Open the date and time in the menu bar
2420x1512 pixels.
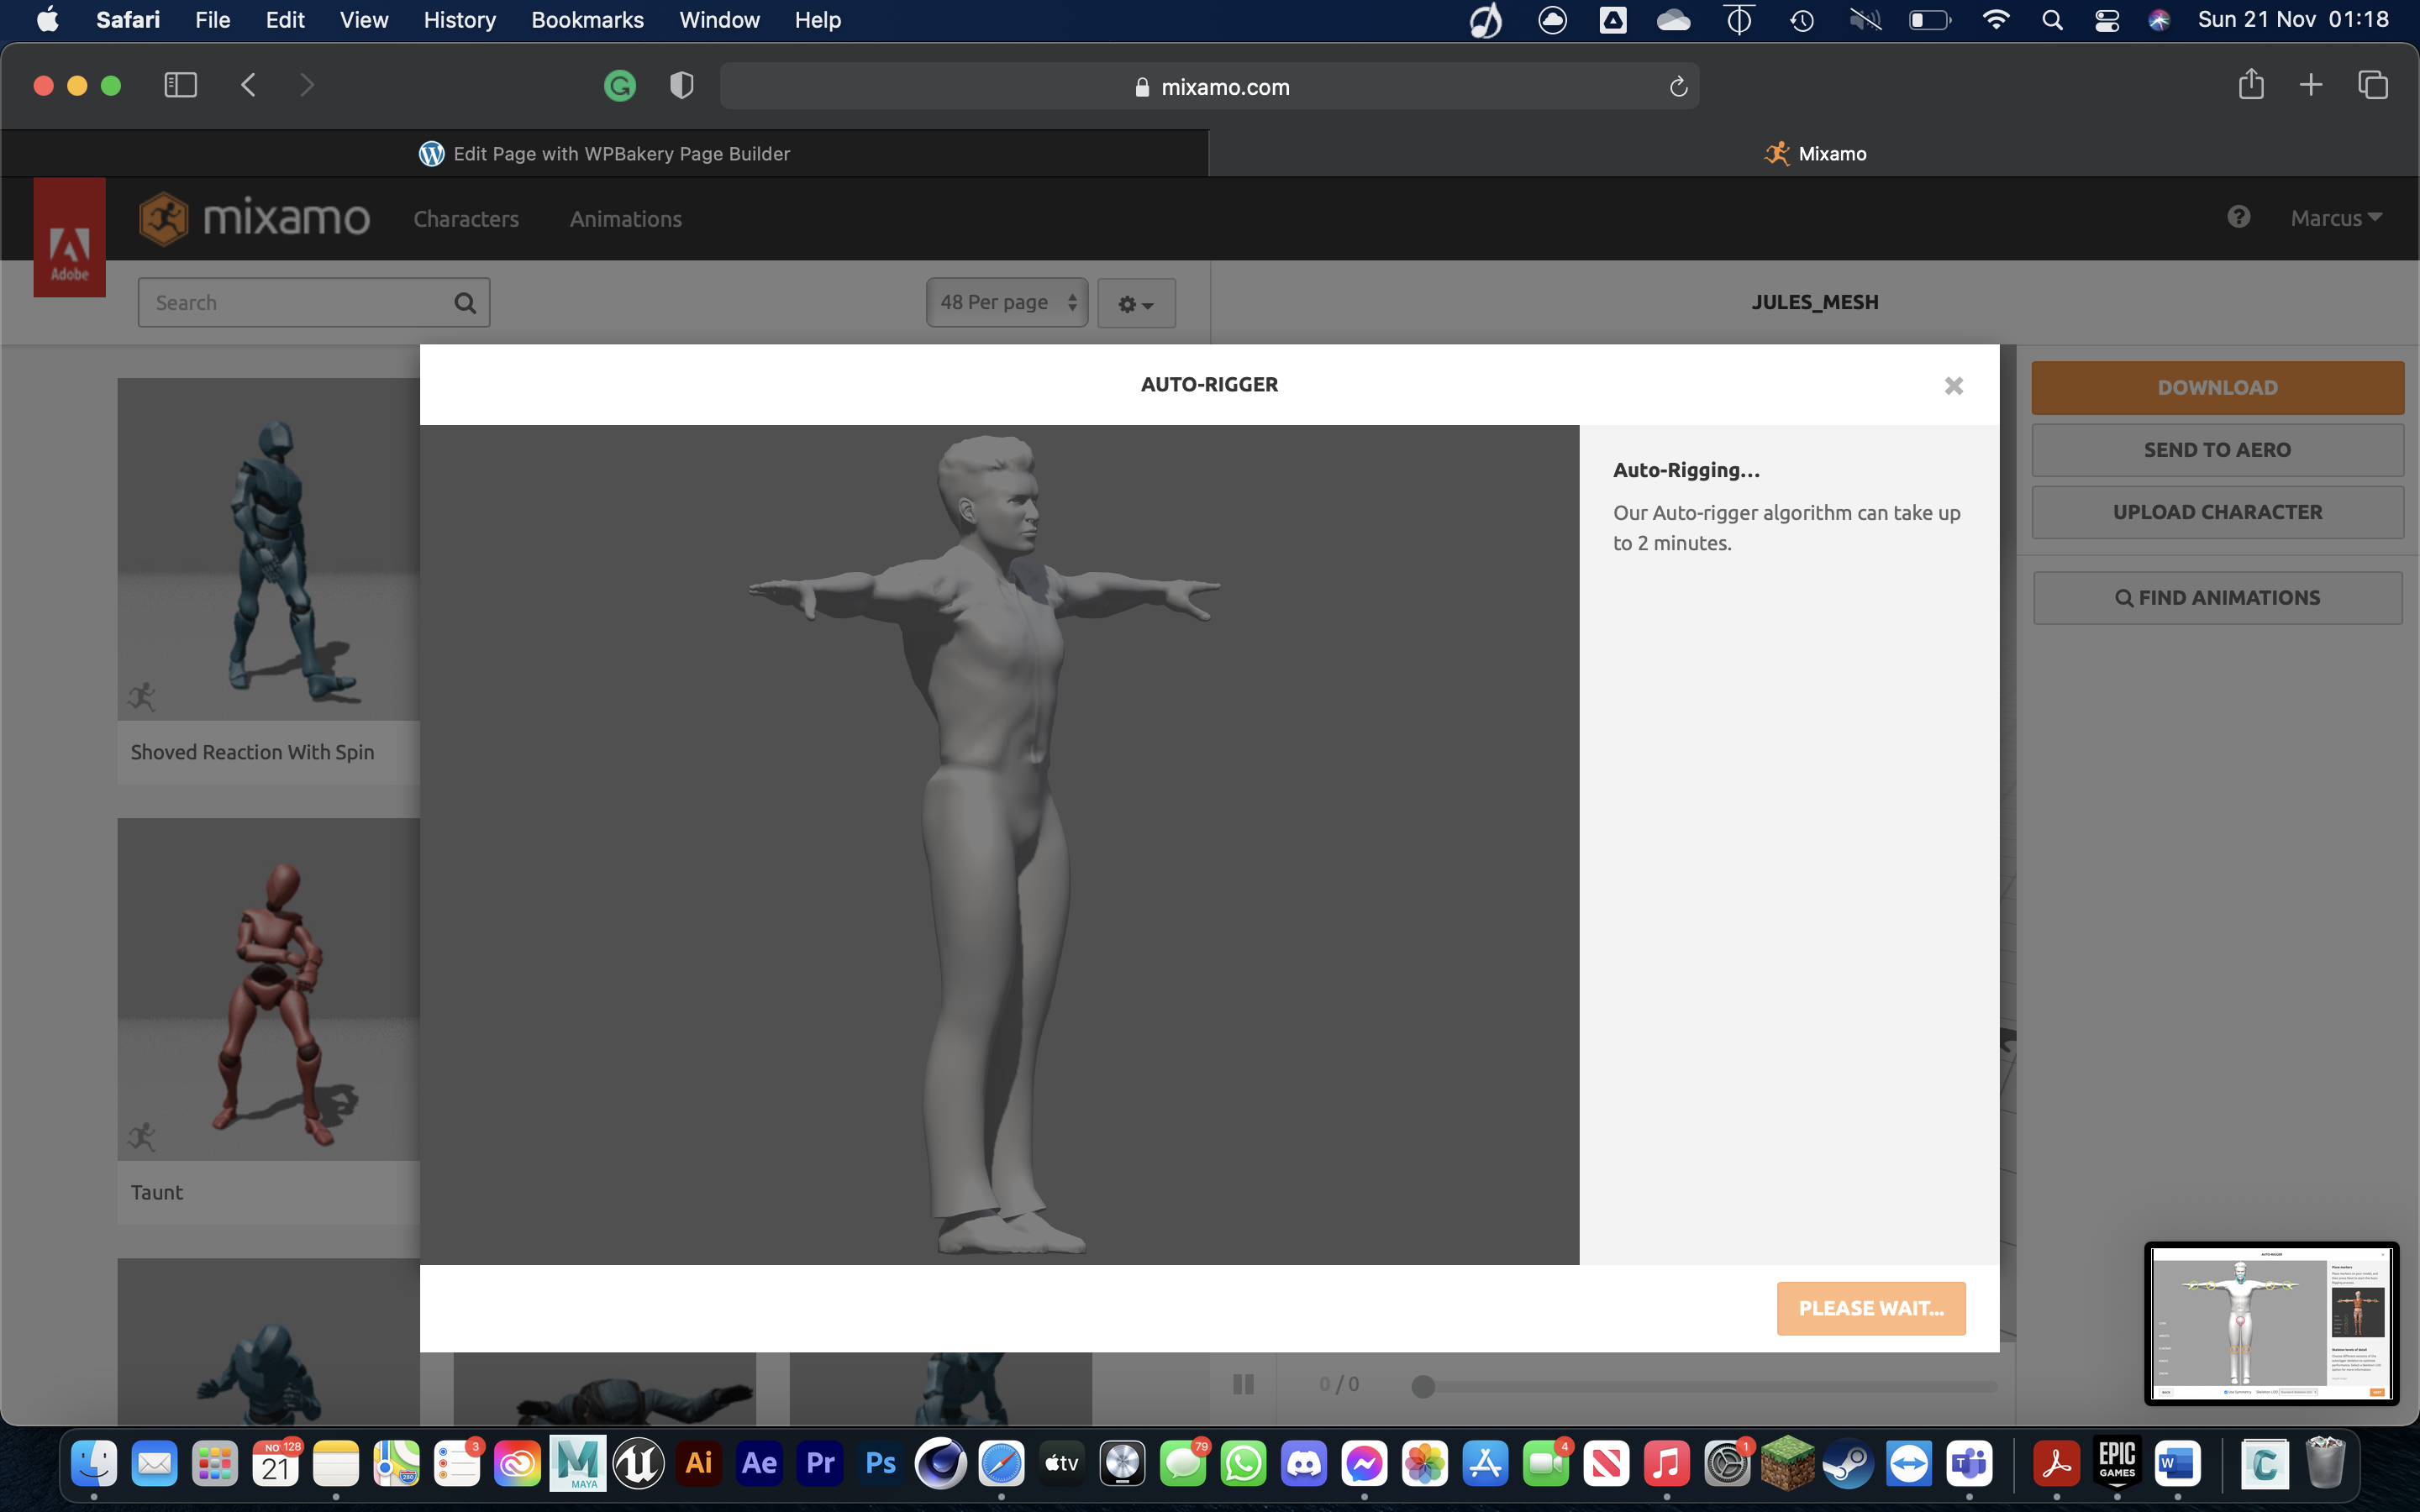(2293, 20)
